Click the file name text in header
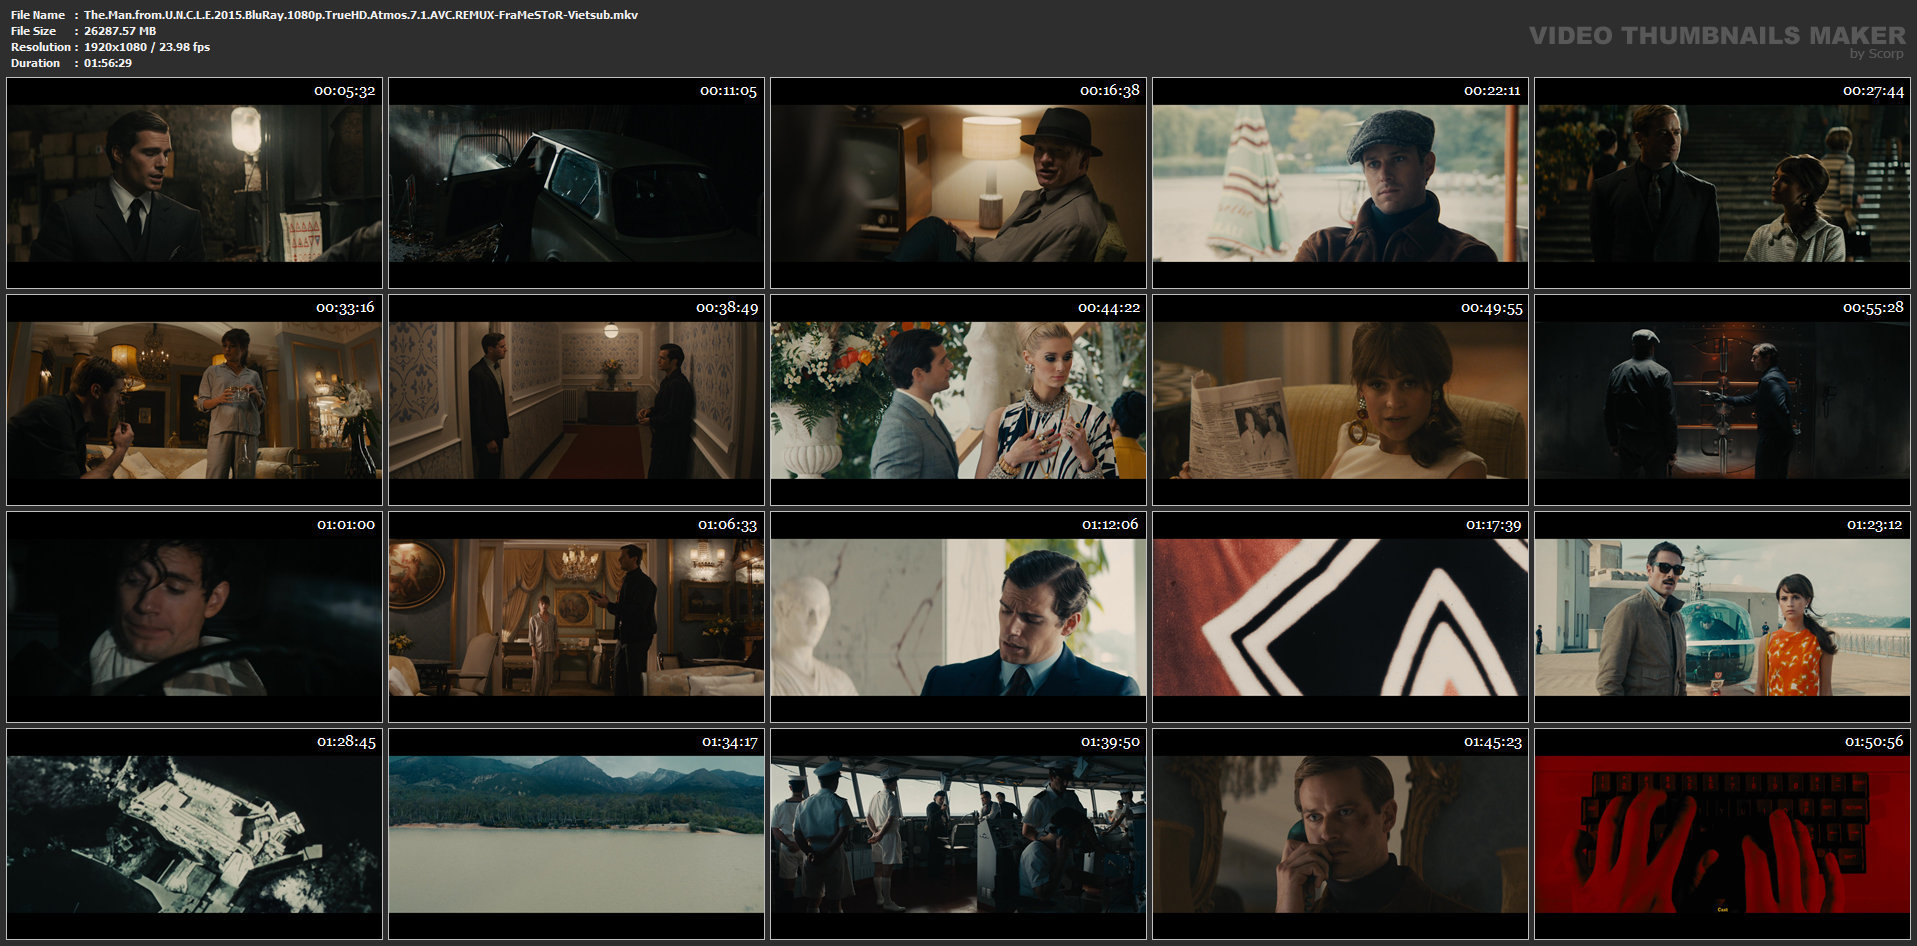The height and width of the screenshot is (946, 1917). coord(361,15)
